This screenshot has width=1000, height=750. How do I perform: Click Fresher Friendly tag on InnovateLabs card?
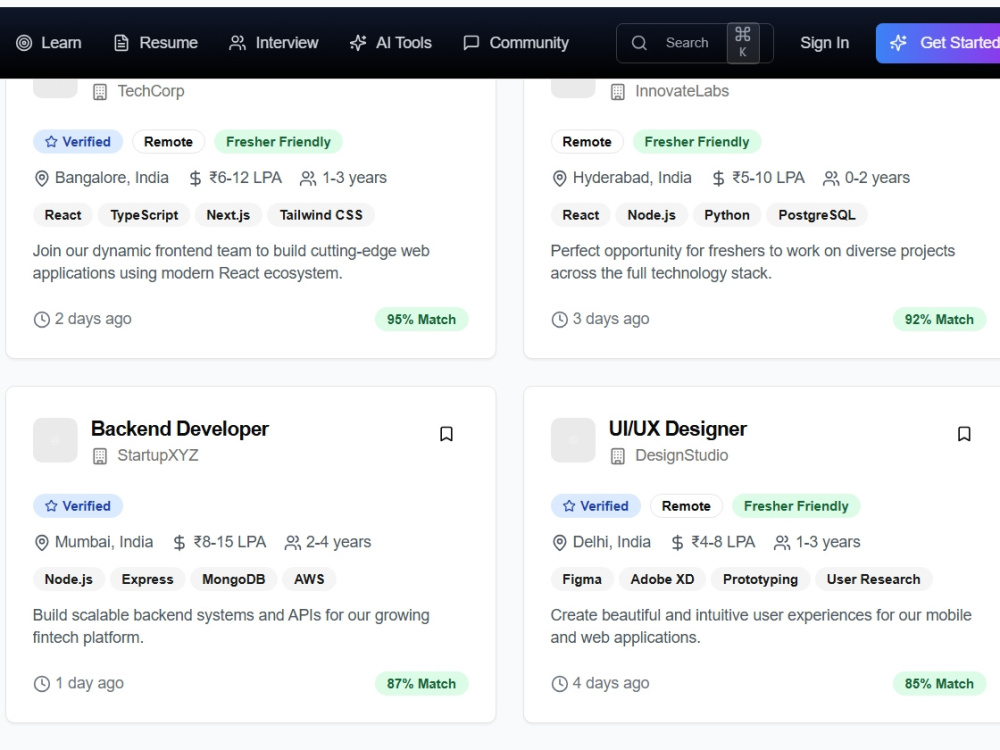pyautogui.click(x=697, y=142)
